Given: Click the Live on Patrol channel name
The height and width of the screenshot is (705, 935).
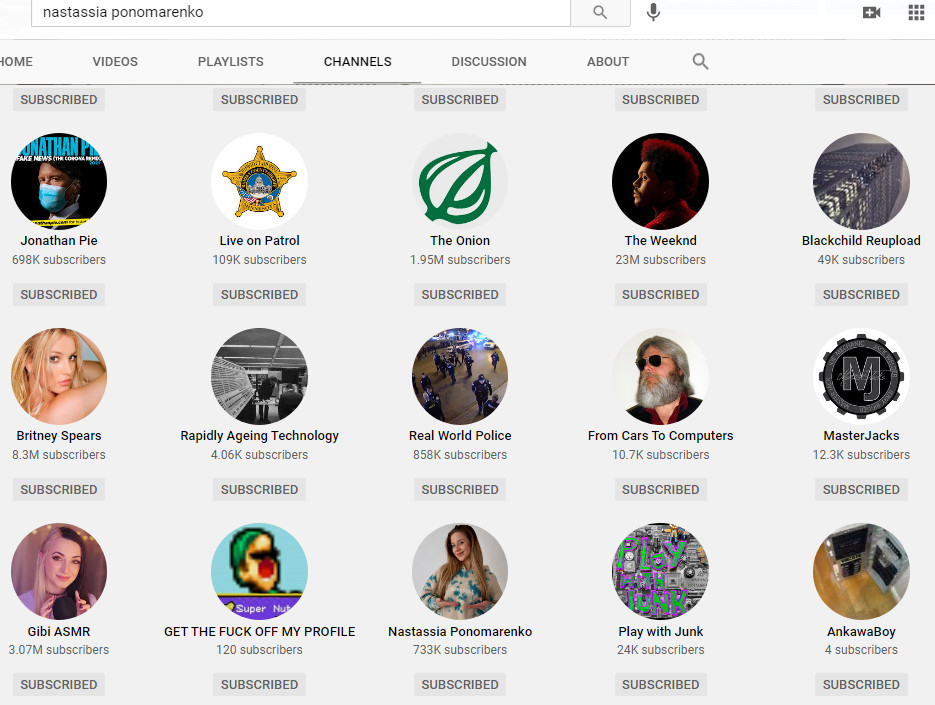Looking at the screenshot, I should coord(259,240).
